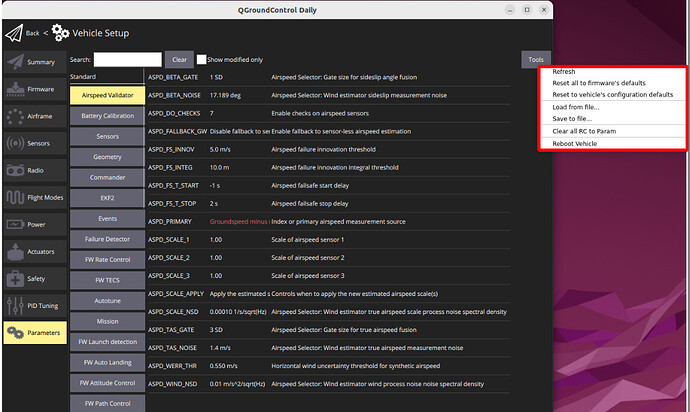Open the Airspeed Validator parameter group
This screenshot has width=690, height=412.
pos(107,95)
